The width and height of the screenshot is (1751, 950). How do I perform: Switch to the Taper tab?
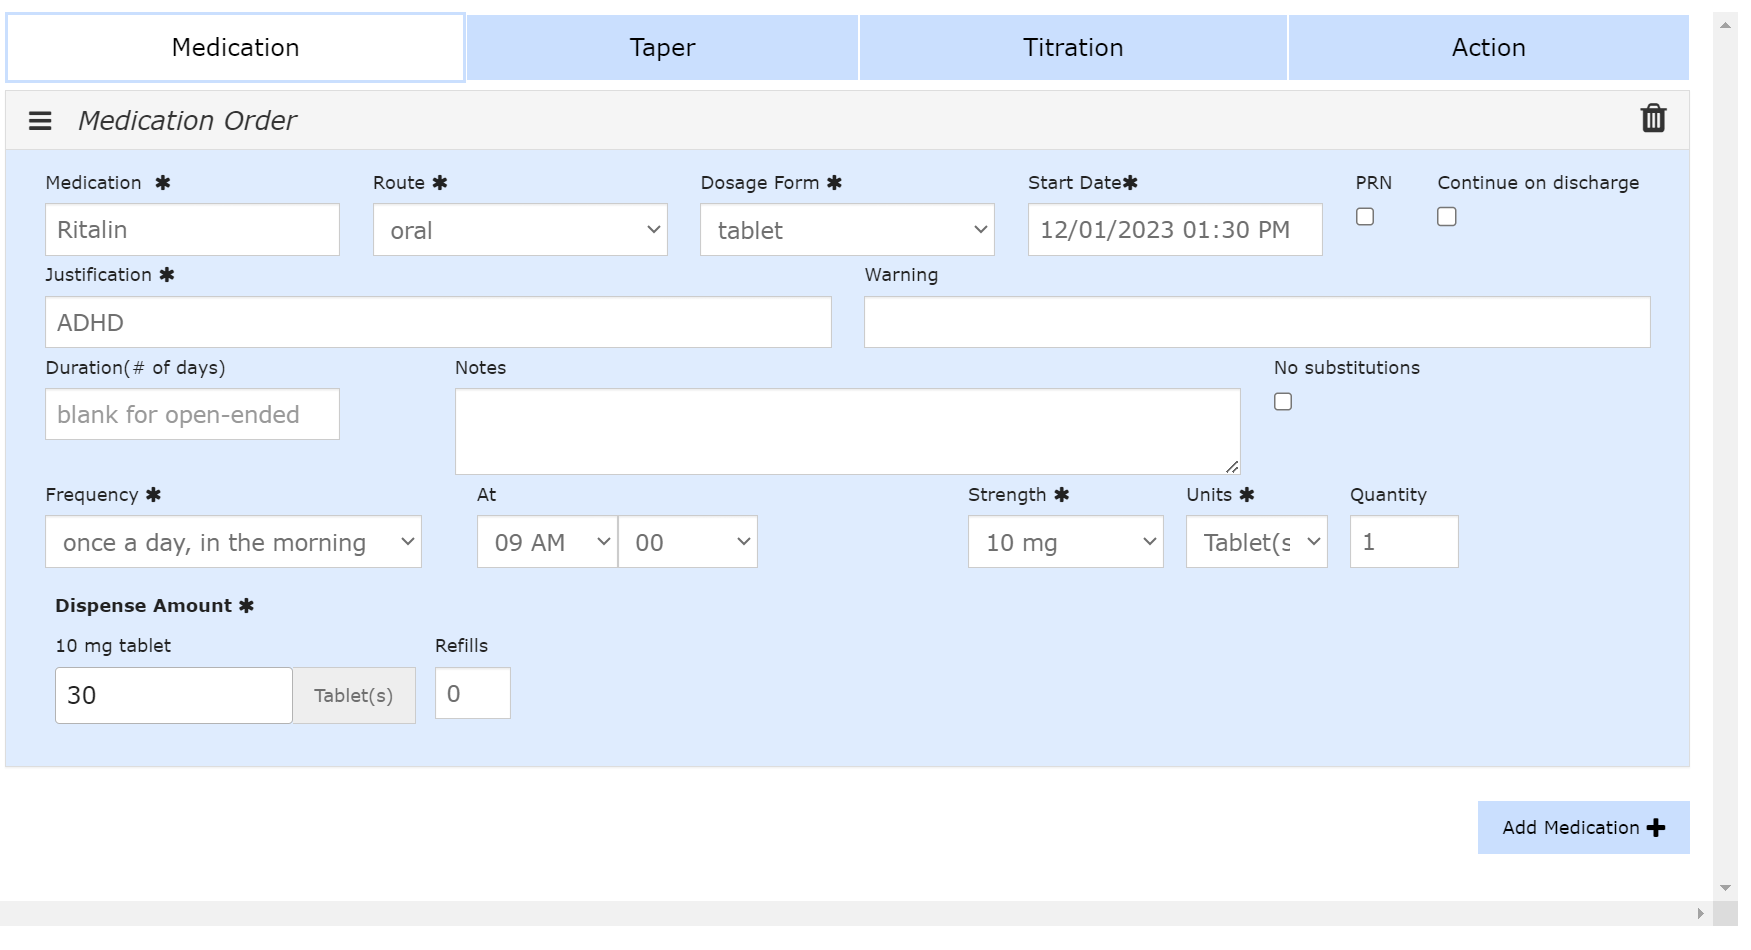point(662,47)
